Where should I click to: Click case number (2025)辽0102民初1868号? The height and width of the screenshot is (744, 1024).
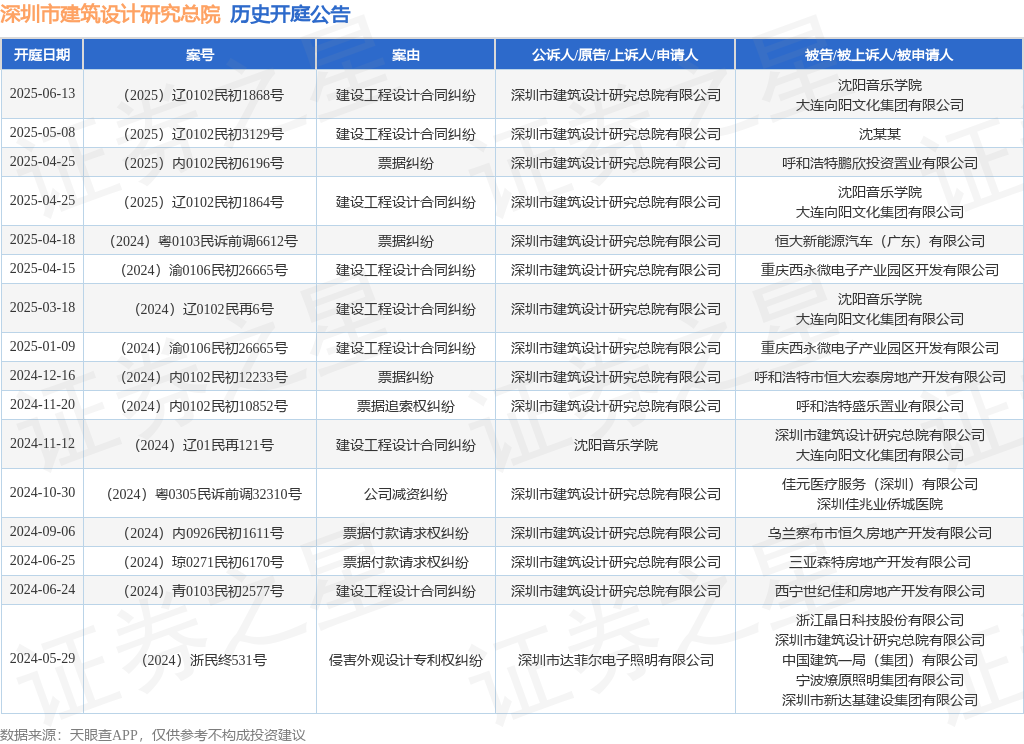(x=203, y=95)
